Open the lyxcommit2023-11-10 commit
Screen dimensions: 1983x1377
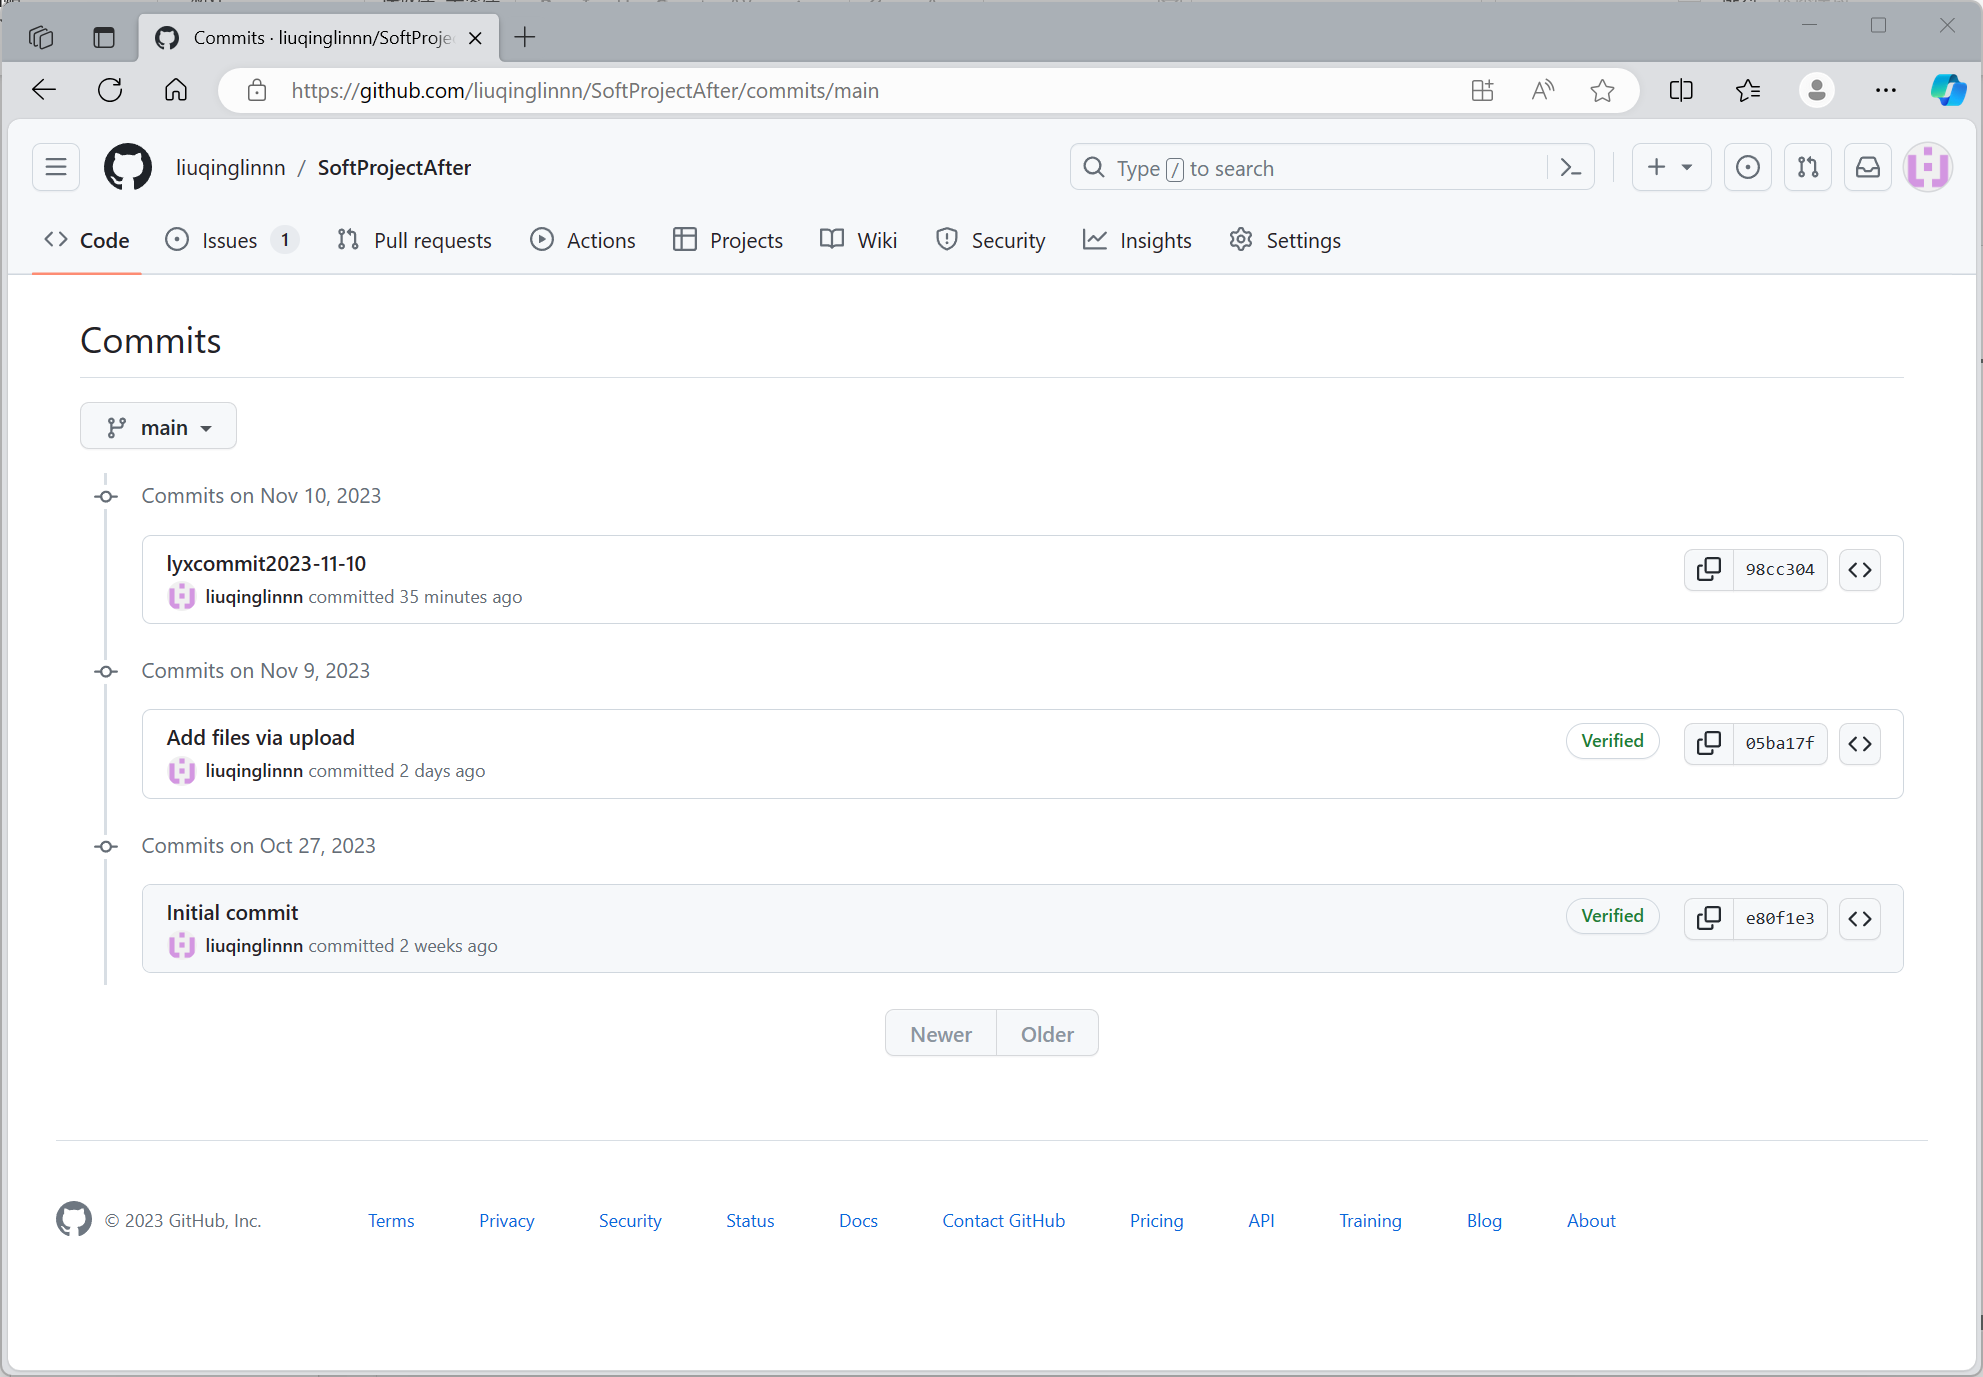266,564
